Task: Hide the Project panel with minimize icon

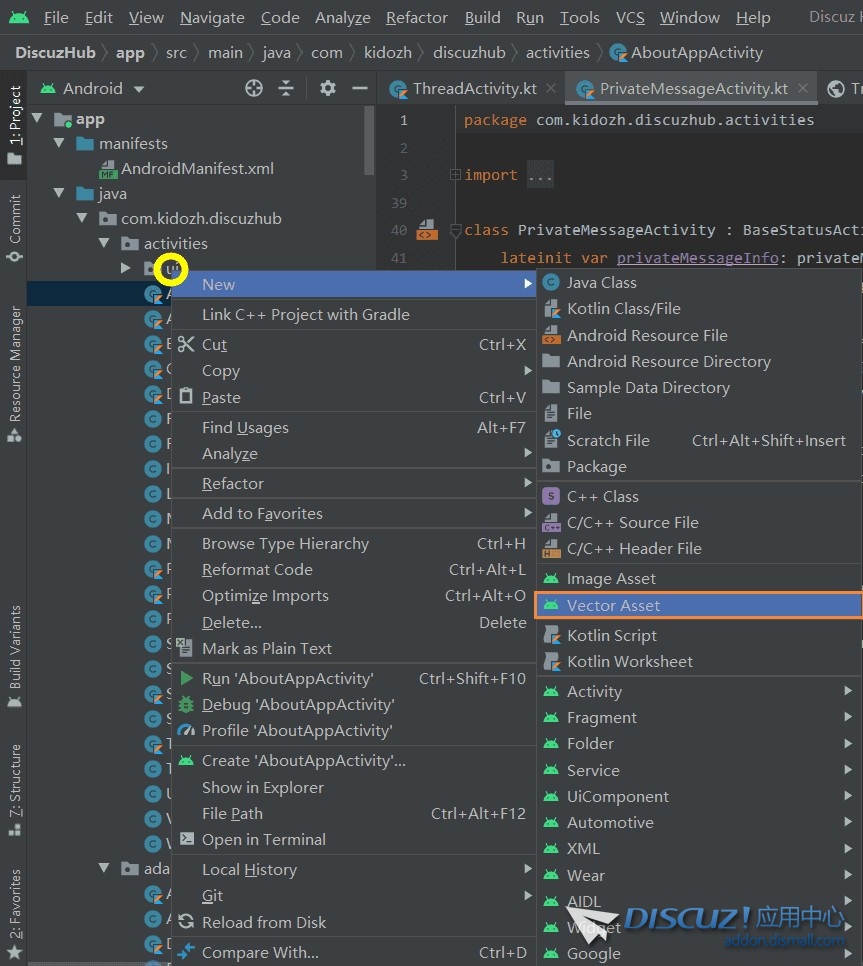Action: pos(360,89)
